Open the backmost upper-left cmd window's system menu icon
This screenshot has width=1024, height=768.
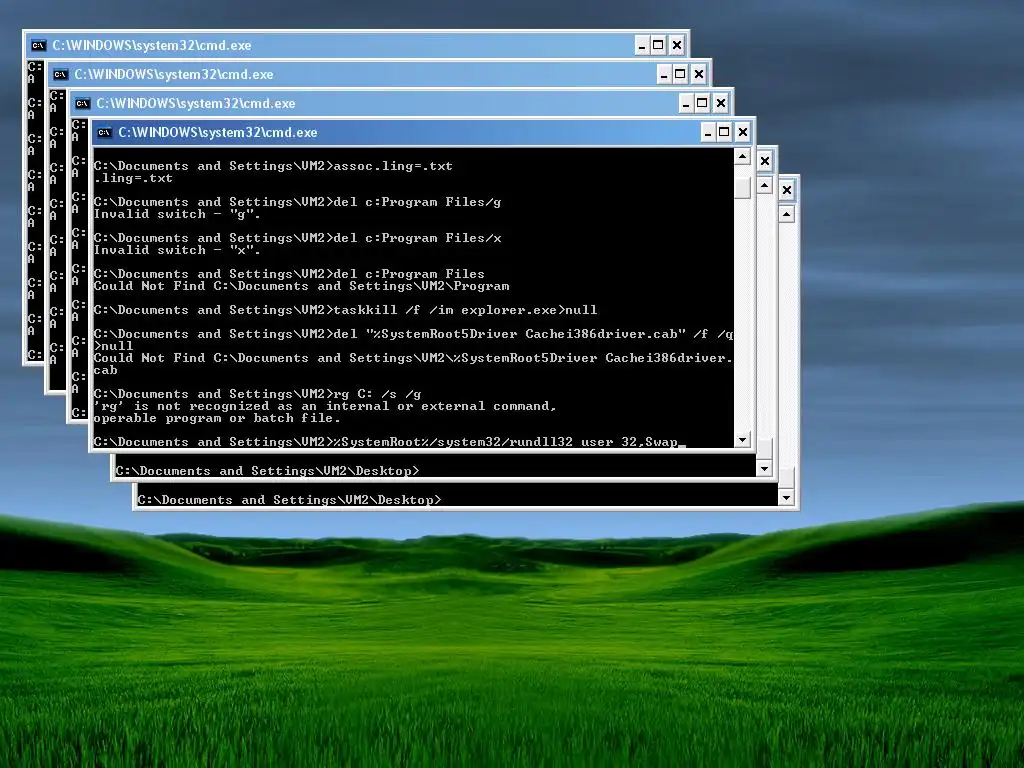click(x=39, y=46)
